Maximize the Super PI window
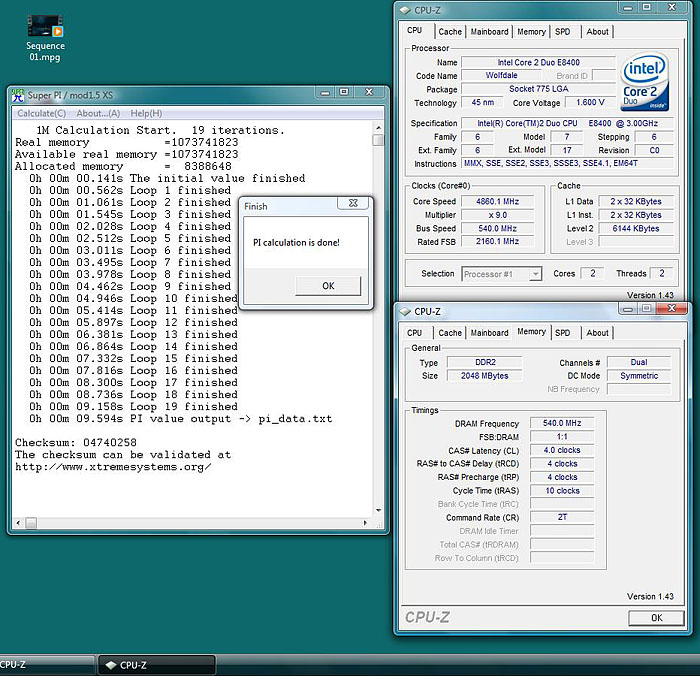 pyautogui.click(x=344, y=92)
